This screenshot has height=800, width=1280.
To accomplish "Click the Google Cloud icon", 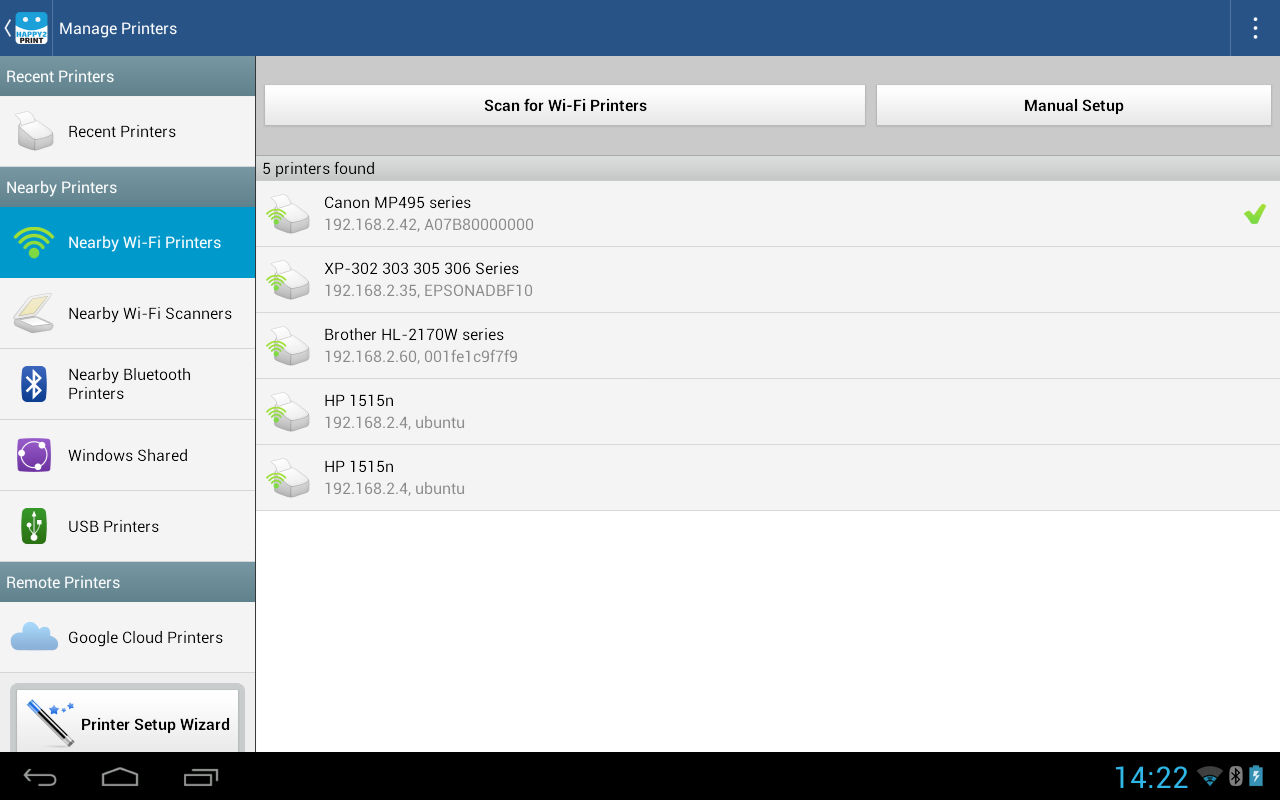I will tap(34, 637).
